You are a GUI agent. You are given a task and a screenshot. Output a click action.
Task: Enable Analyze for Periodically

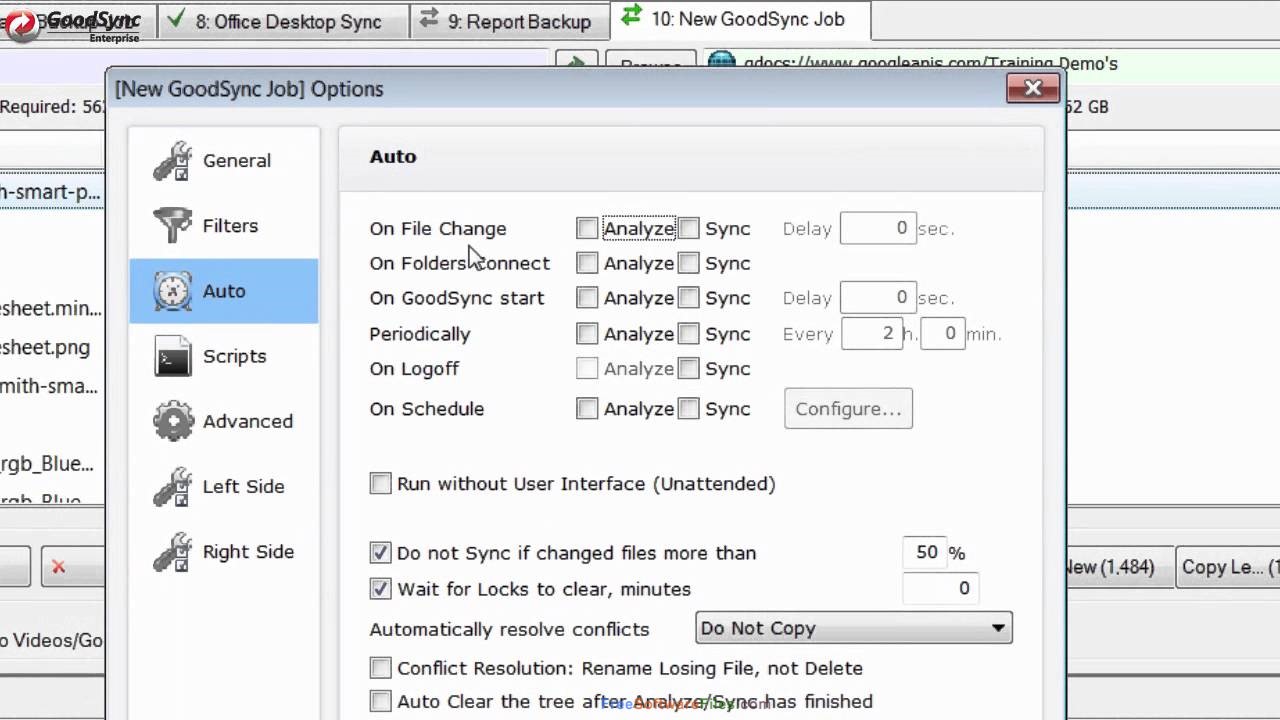(587, 334)
